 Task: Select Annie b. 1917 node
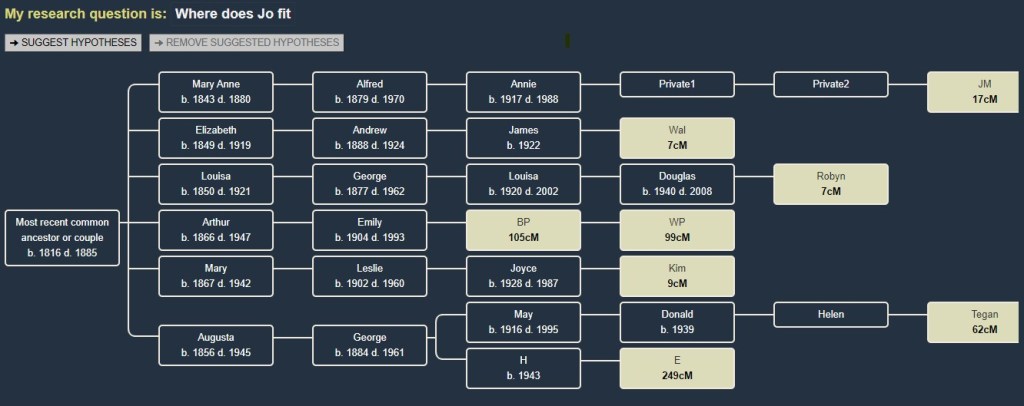click(523, 92)
